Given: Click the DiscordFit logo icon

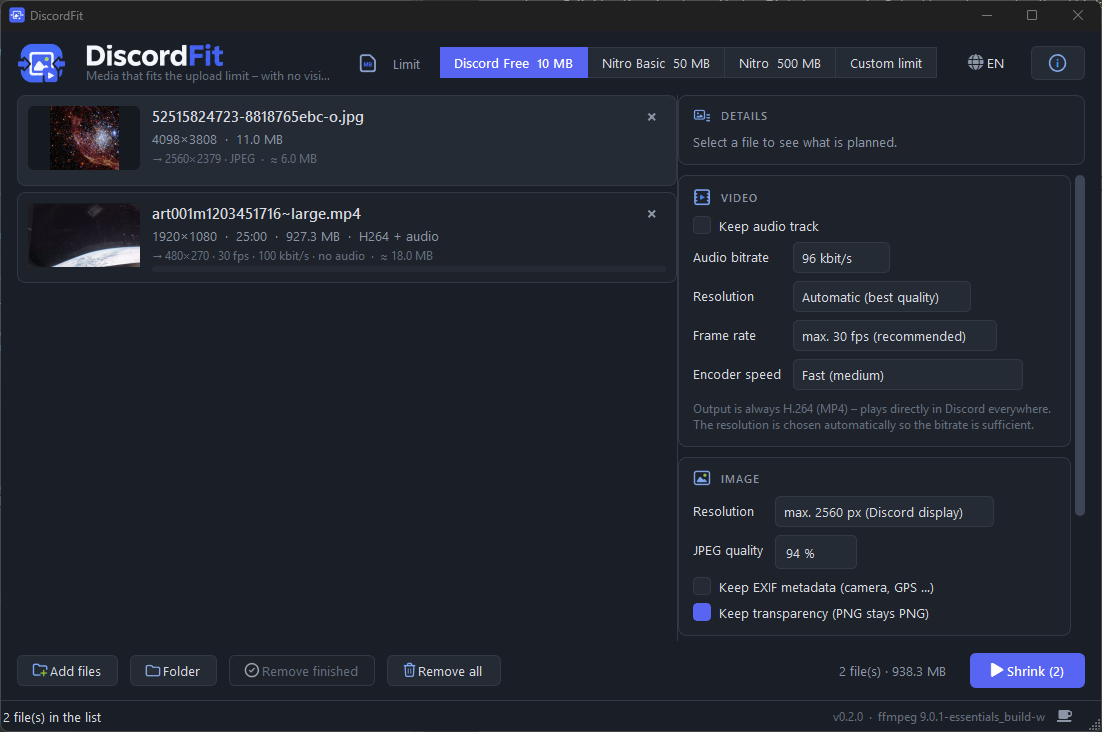Looking at the screenshot, I should coord(41,63).
